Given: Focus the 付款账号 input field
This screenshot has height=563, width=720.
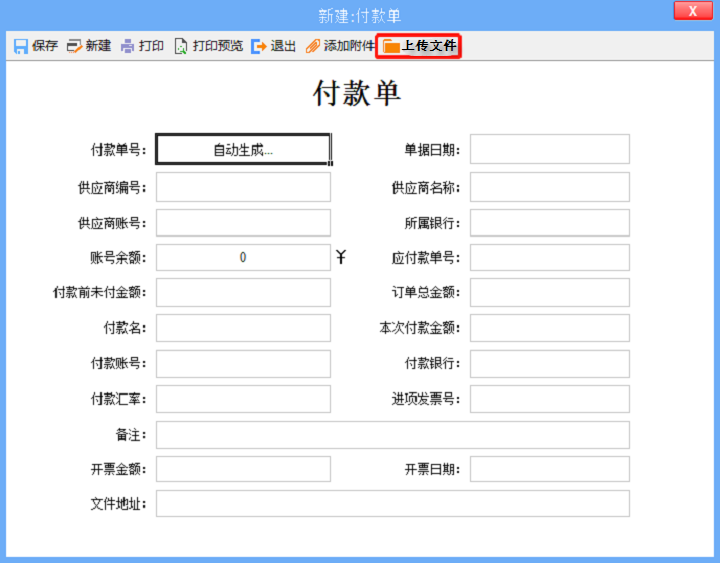Looking at the screenshot, I should tap(243, 364).
